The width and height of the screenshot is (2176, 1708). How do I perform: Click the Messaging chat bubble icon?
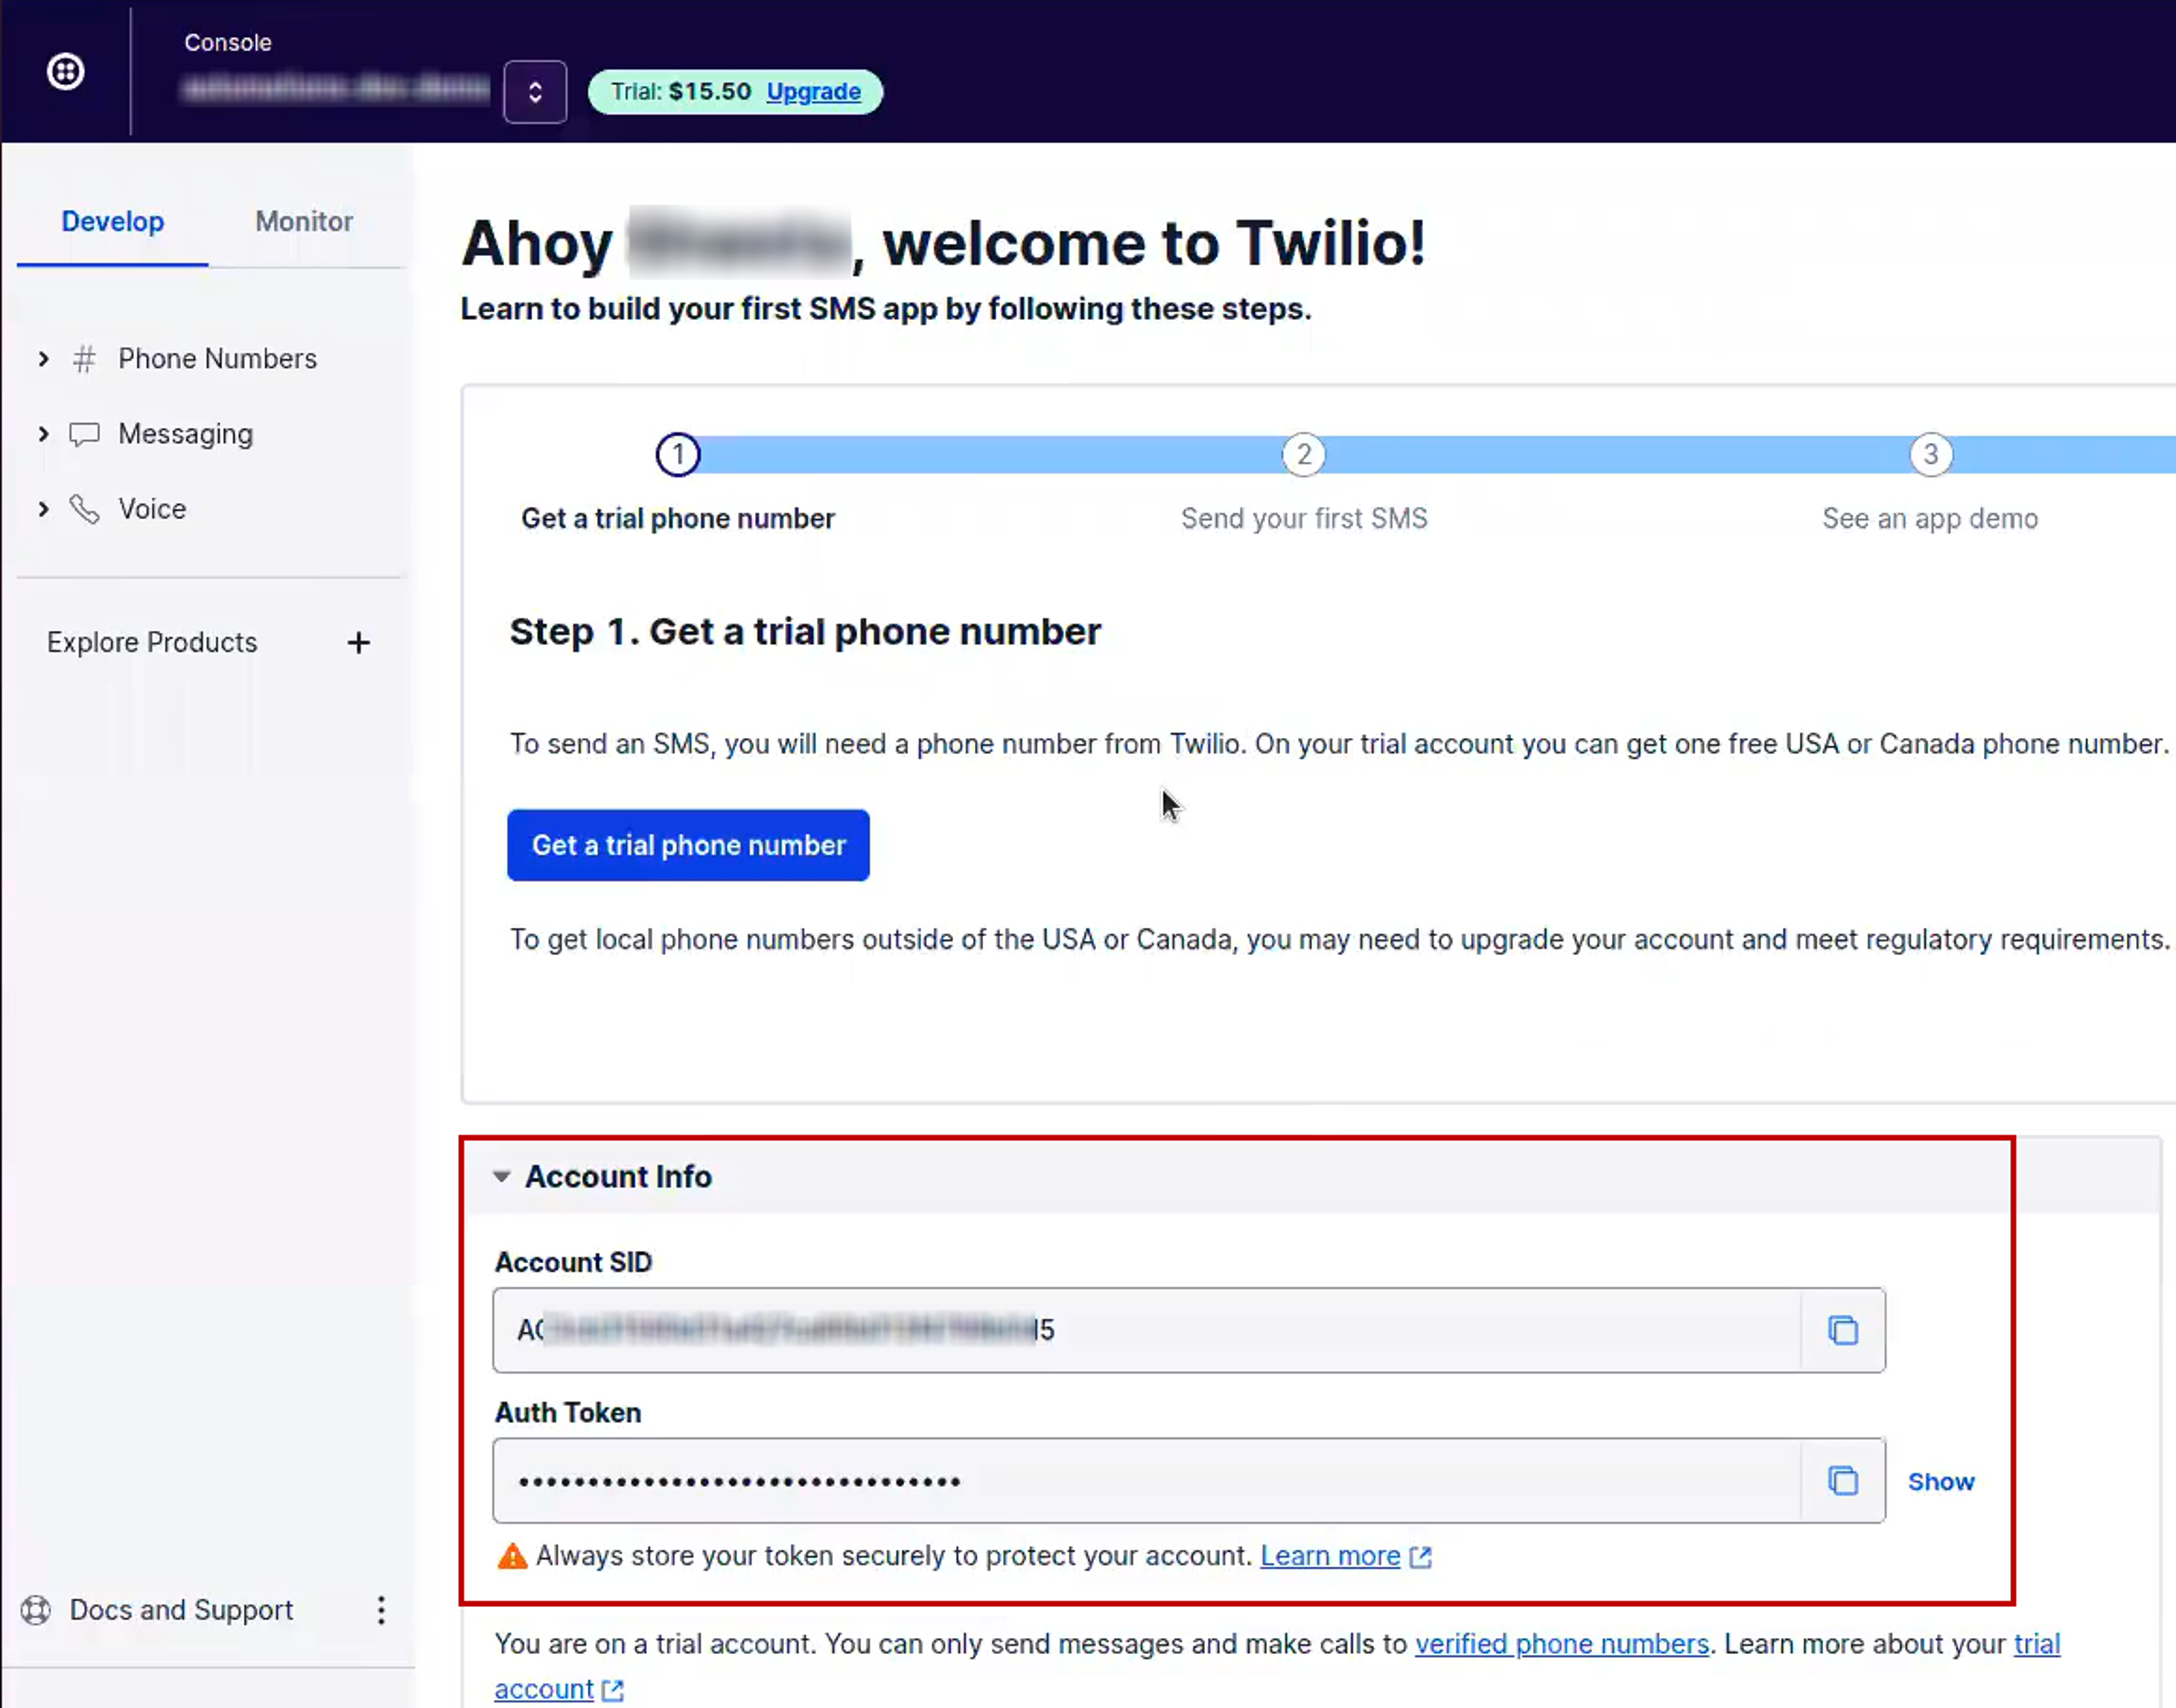(84, 434)
